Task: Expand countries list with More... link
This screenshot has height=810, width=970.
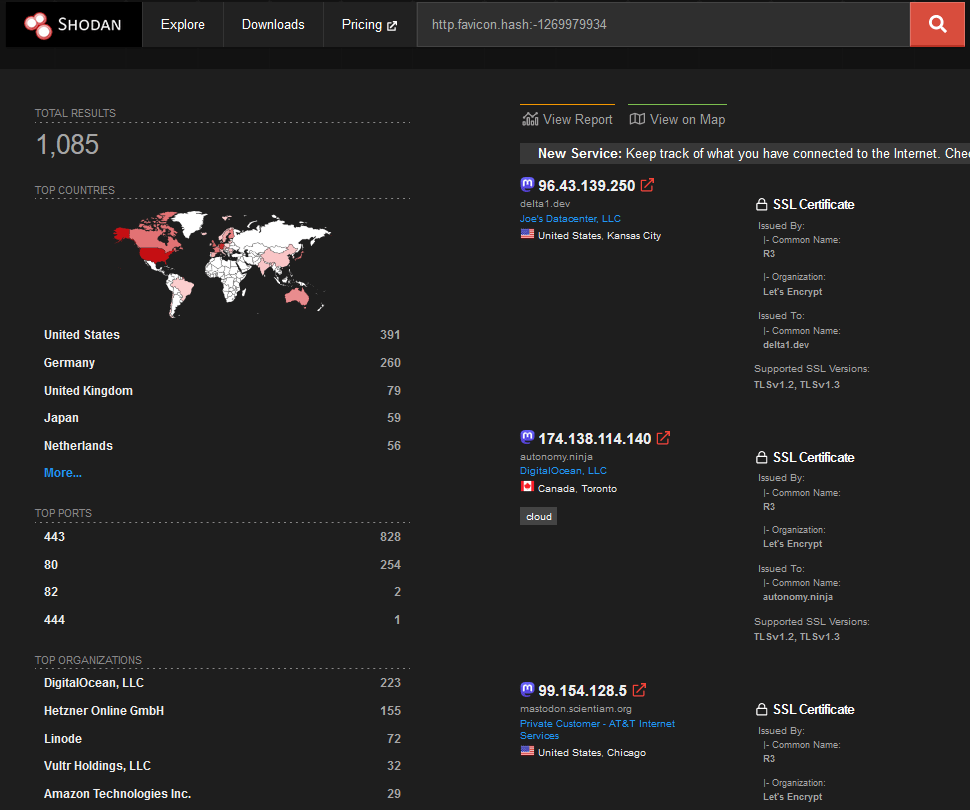Action: (63, 473)
